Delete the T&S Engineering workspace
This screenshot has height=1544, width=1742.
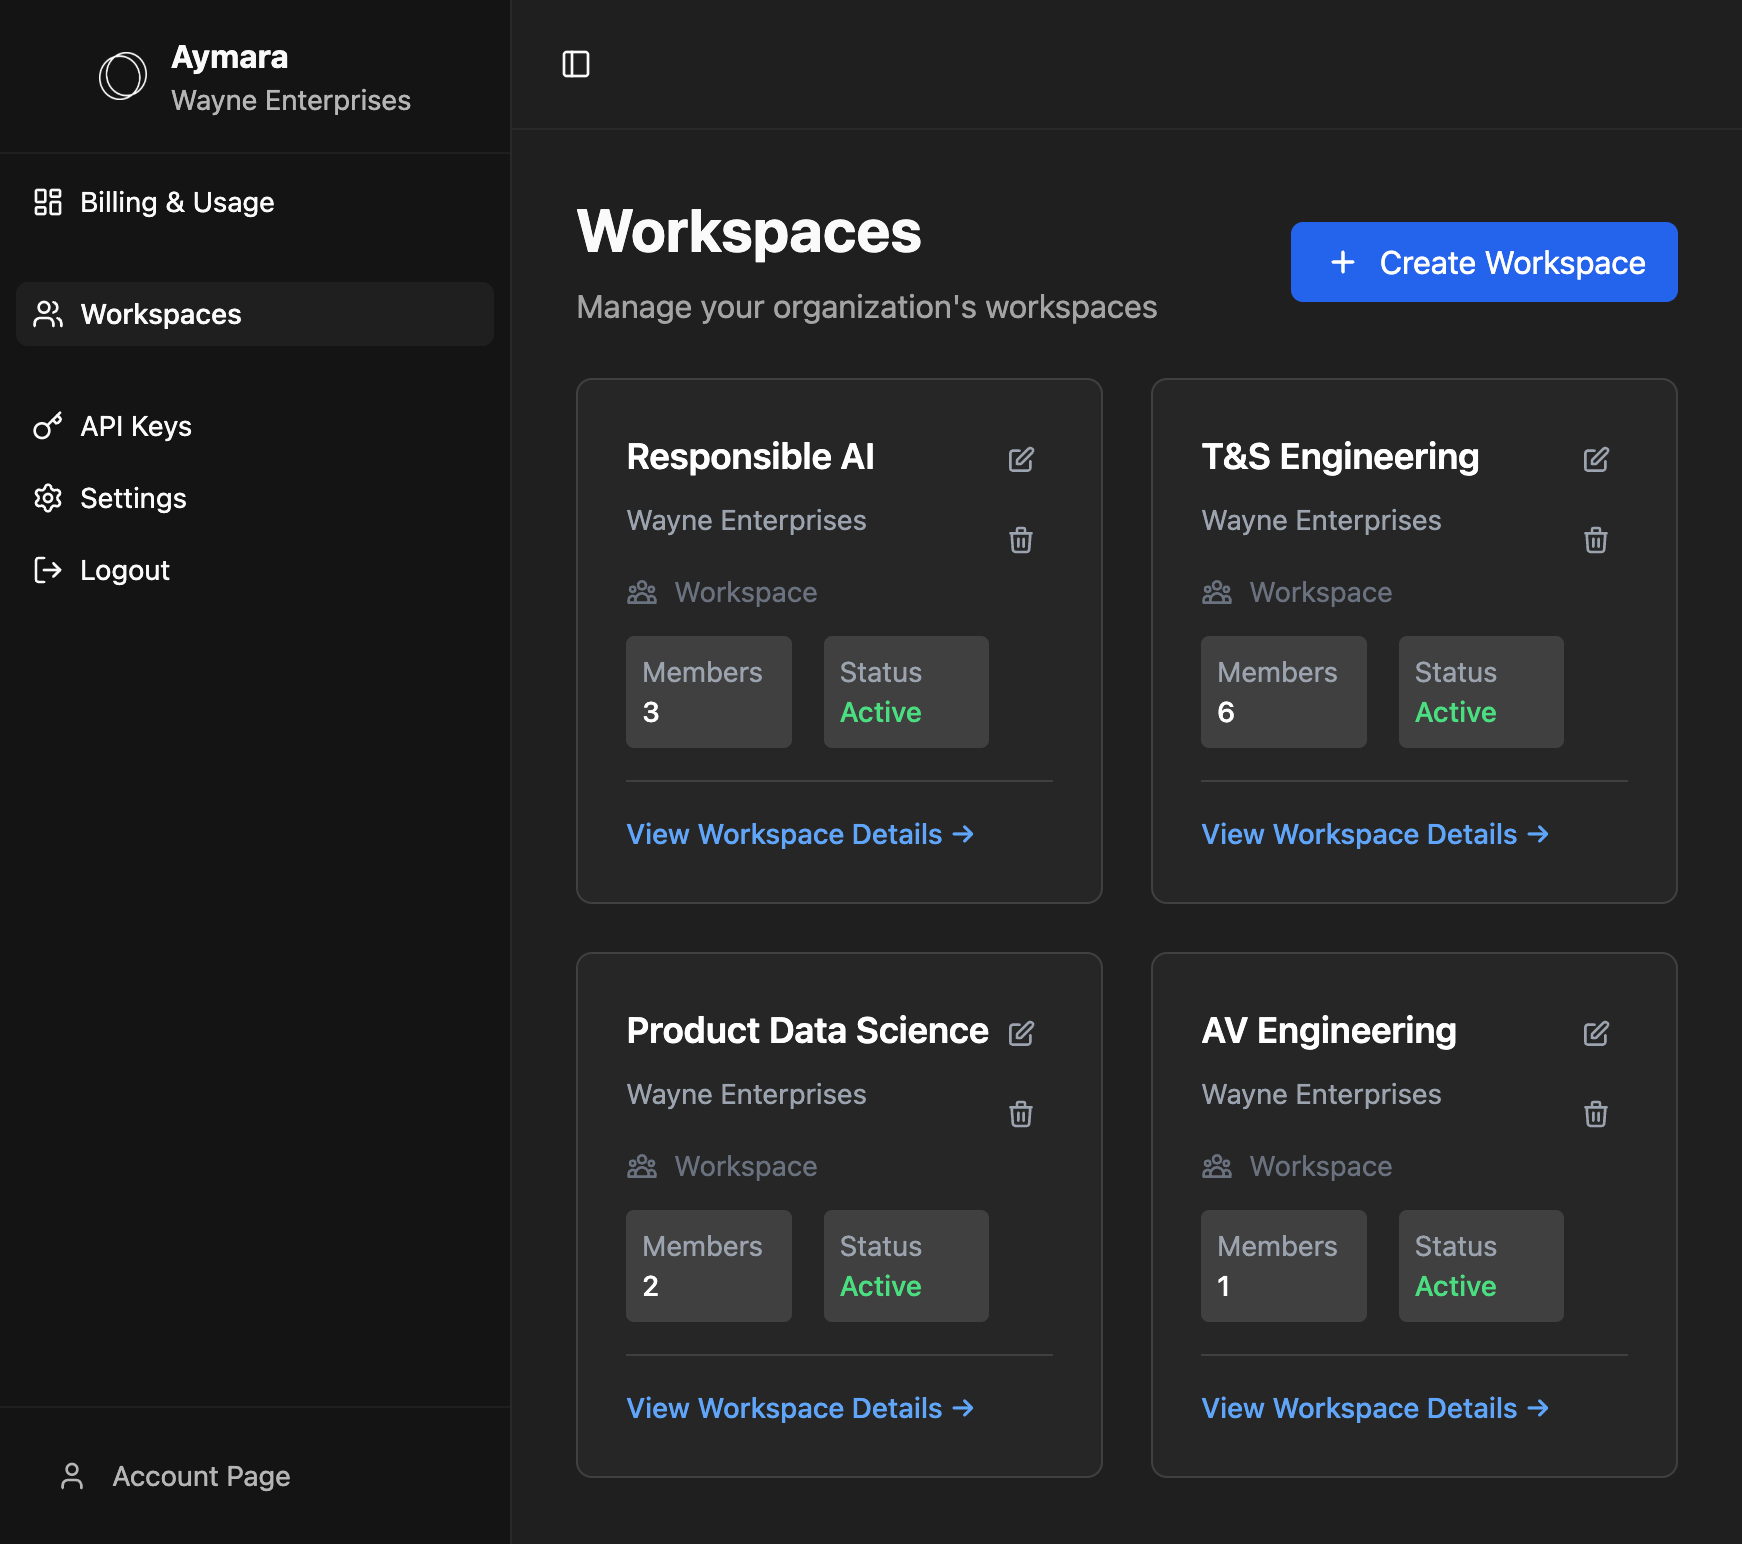tap(1596, 540)
